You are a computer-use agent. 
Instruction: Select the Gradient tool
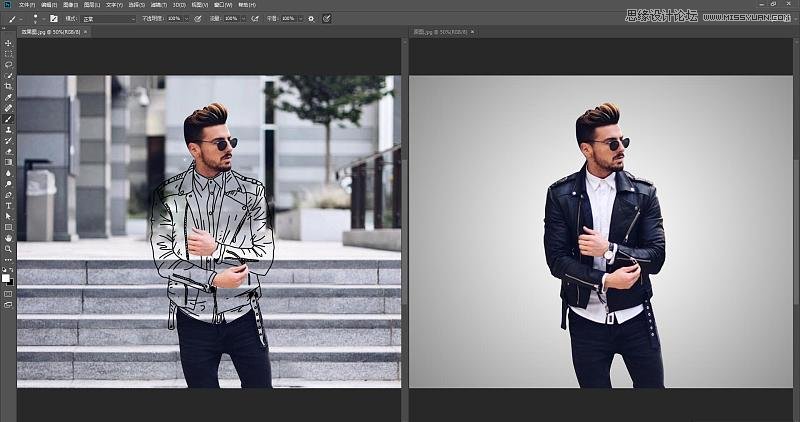click(8, 162)
